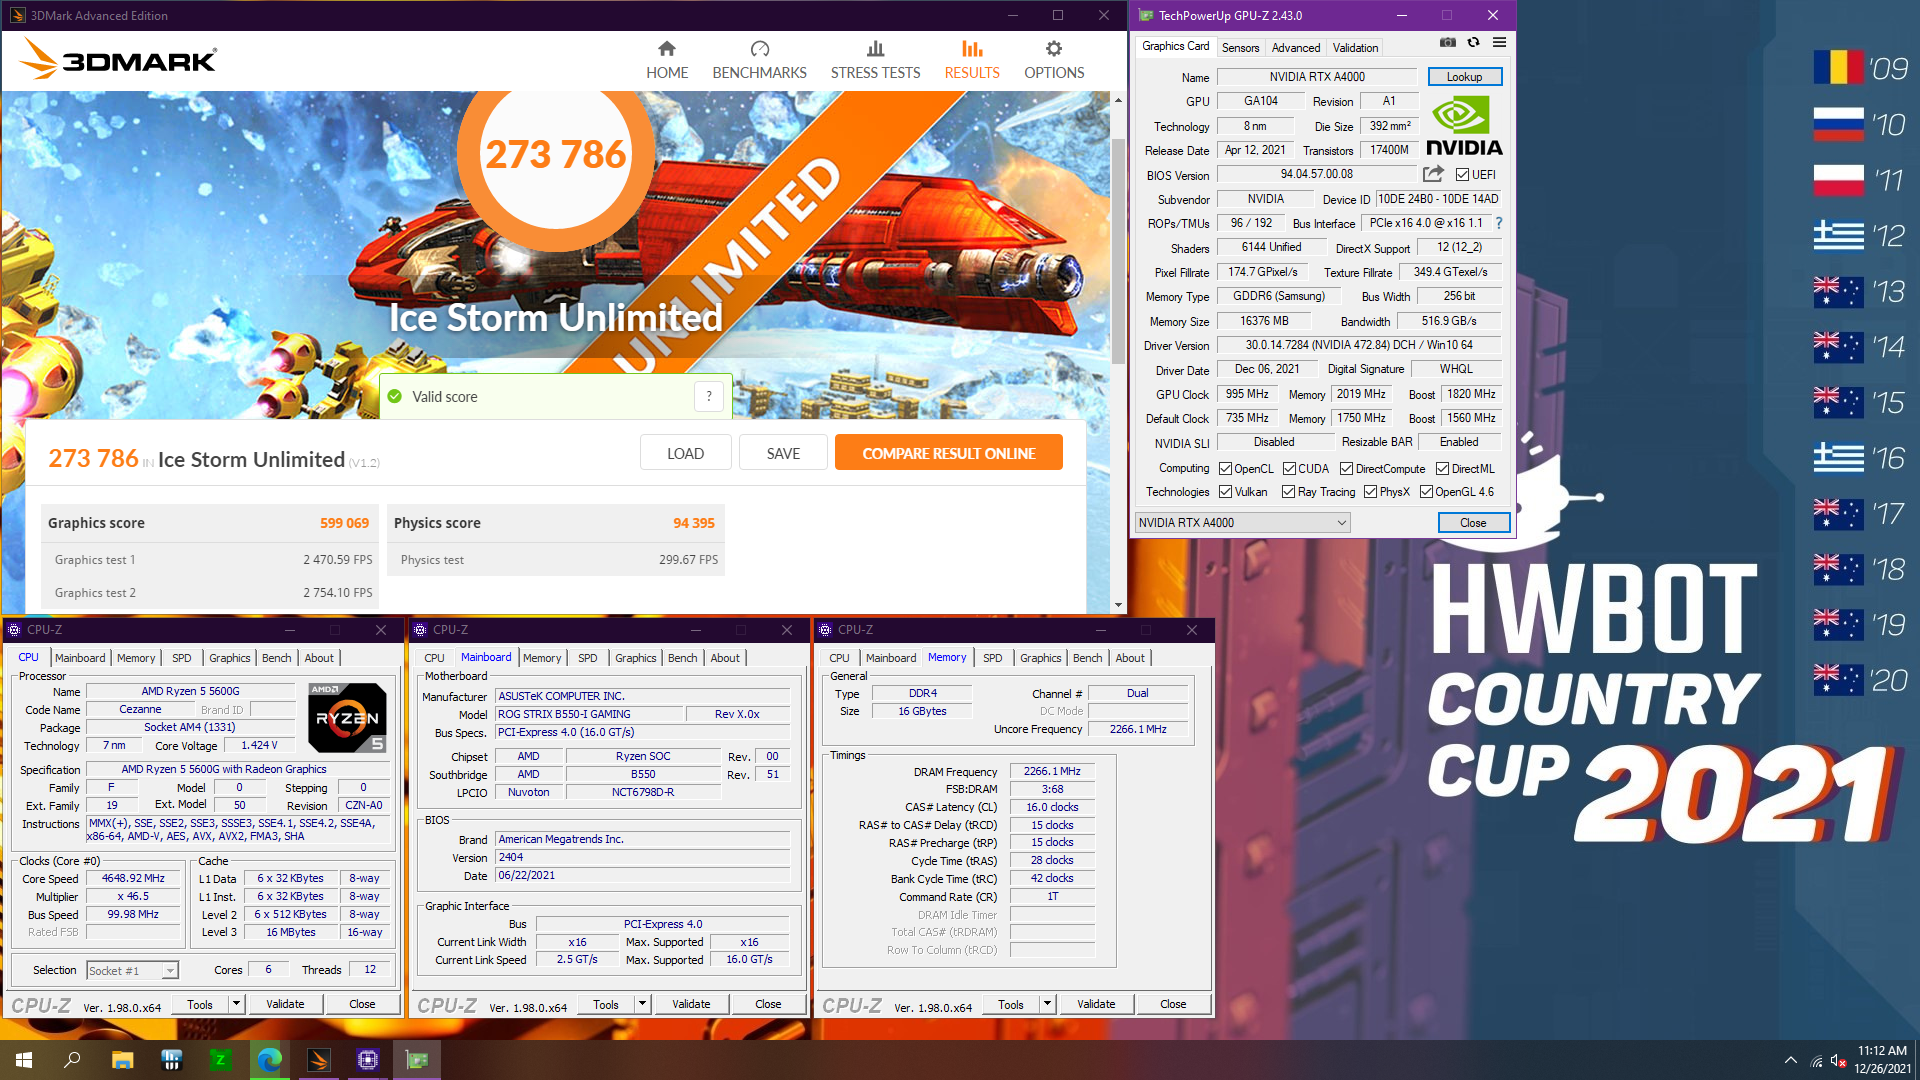The height and width of the screenshot is (1080, 1920).
Task: Click the NVIDIA logo in GPU-Z
Action: [x=1464, y=125]
